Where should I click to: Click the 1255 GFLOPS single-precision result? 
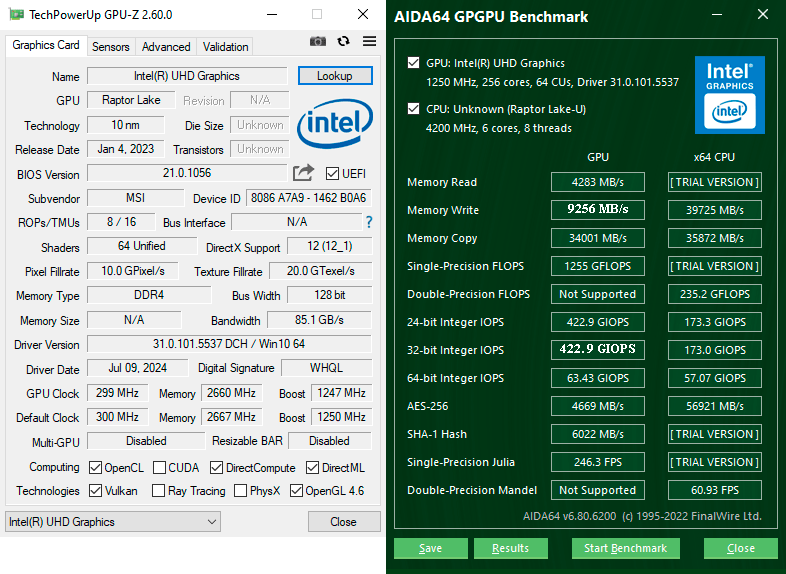[x=598, y=266]
